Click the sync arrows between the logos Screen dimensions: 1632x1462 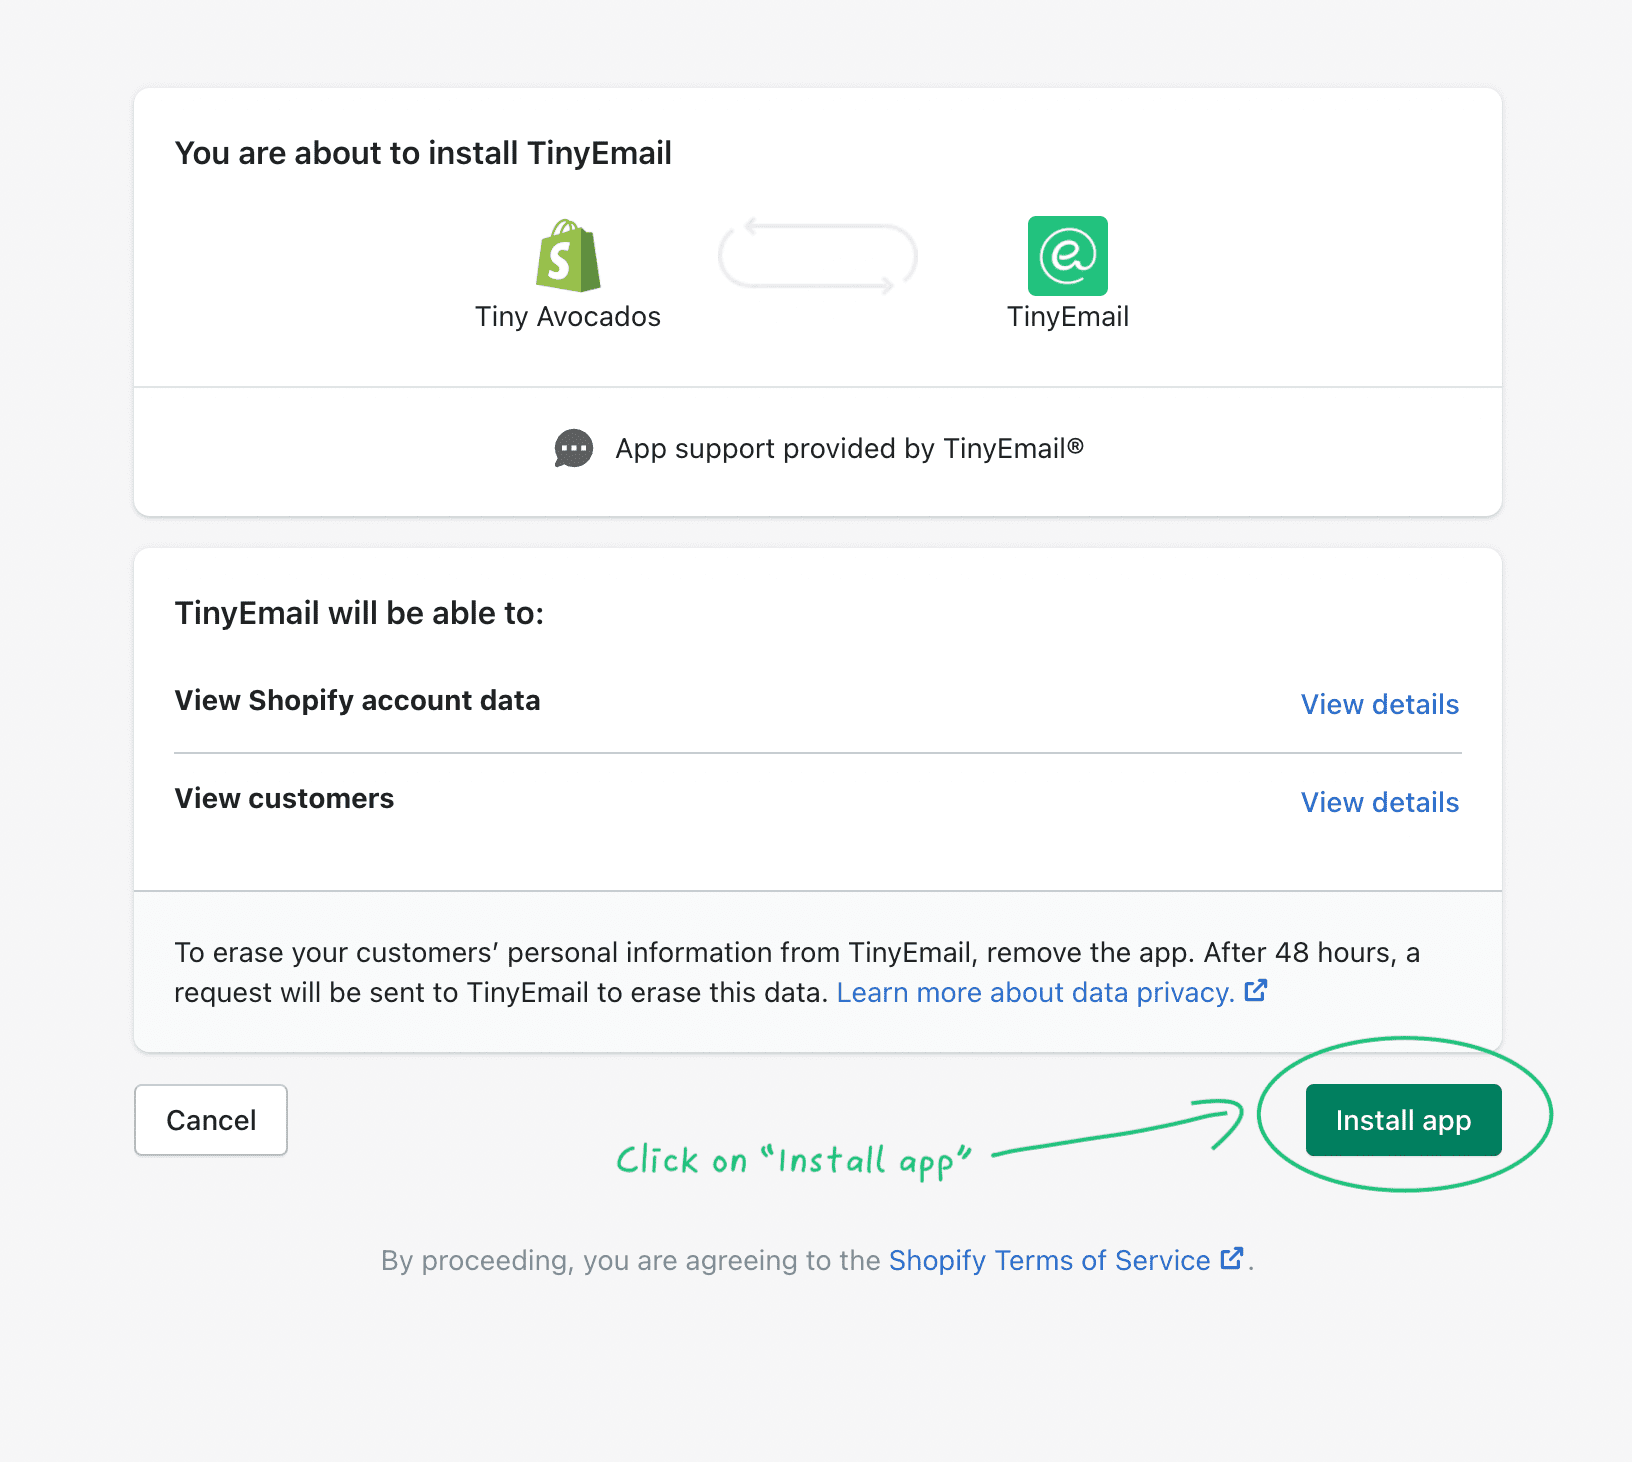[x=817, y=257]
